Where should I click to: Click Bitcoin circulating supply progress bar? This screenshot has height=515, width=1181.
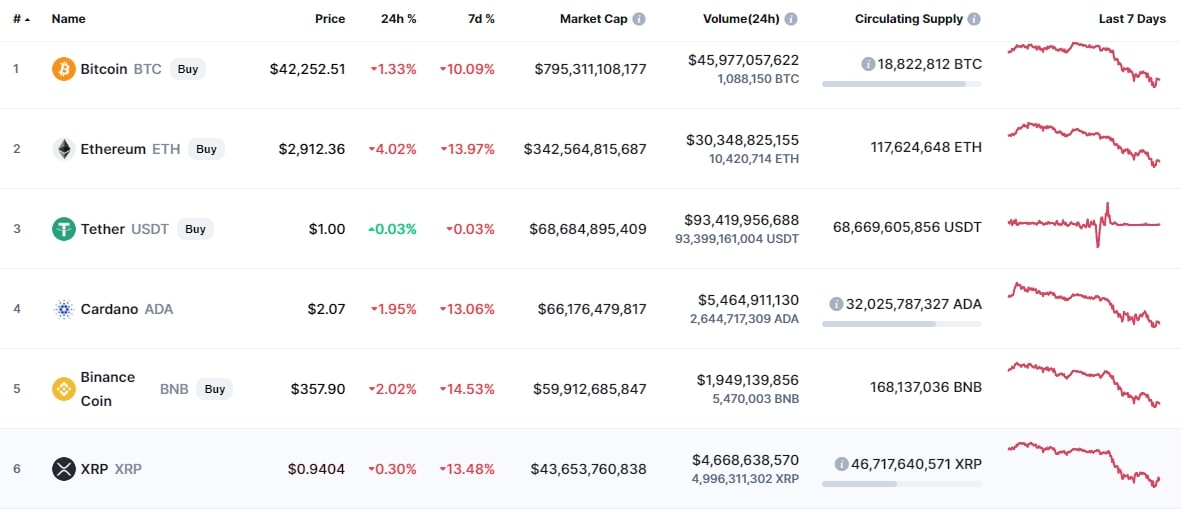pyautogui.click(x=902, y=84)
